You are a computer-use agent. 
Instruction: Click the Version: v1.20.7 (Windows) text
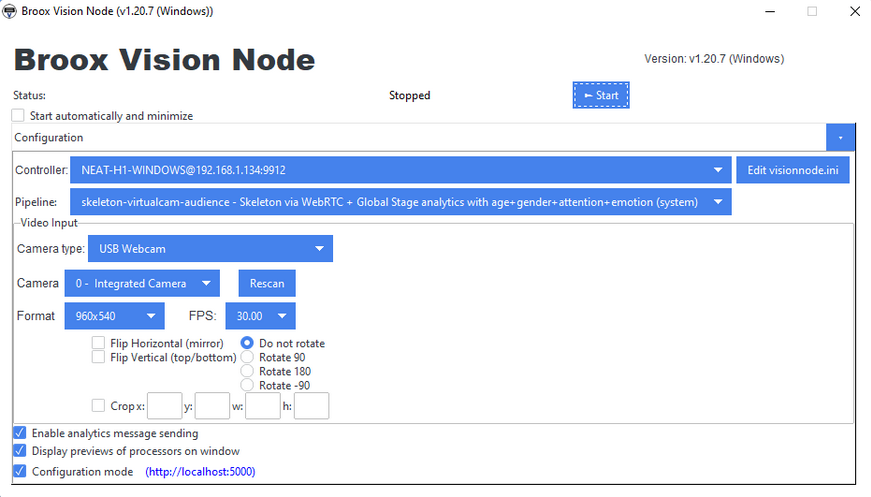[x=714, y=59]
